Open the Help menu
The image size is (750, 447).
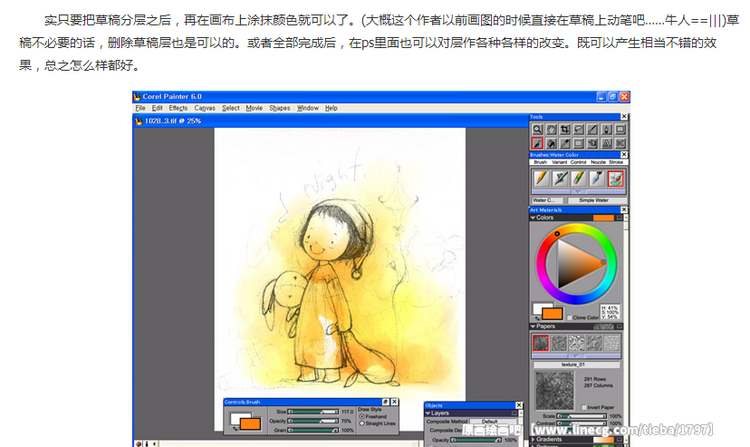coord(331,108)
